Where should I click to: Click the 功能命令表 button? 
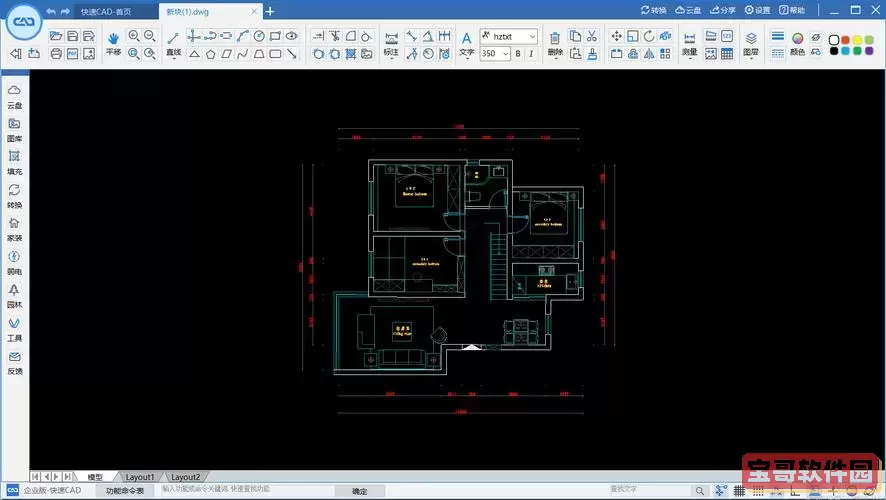point(125,491)
